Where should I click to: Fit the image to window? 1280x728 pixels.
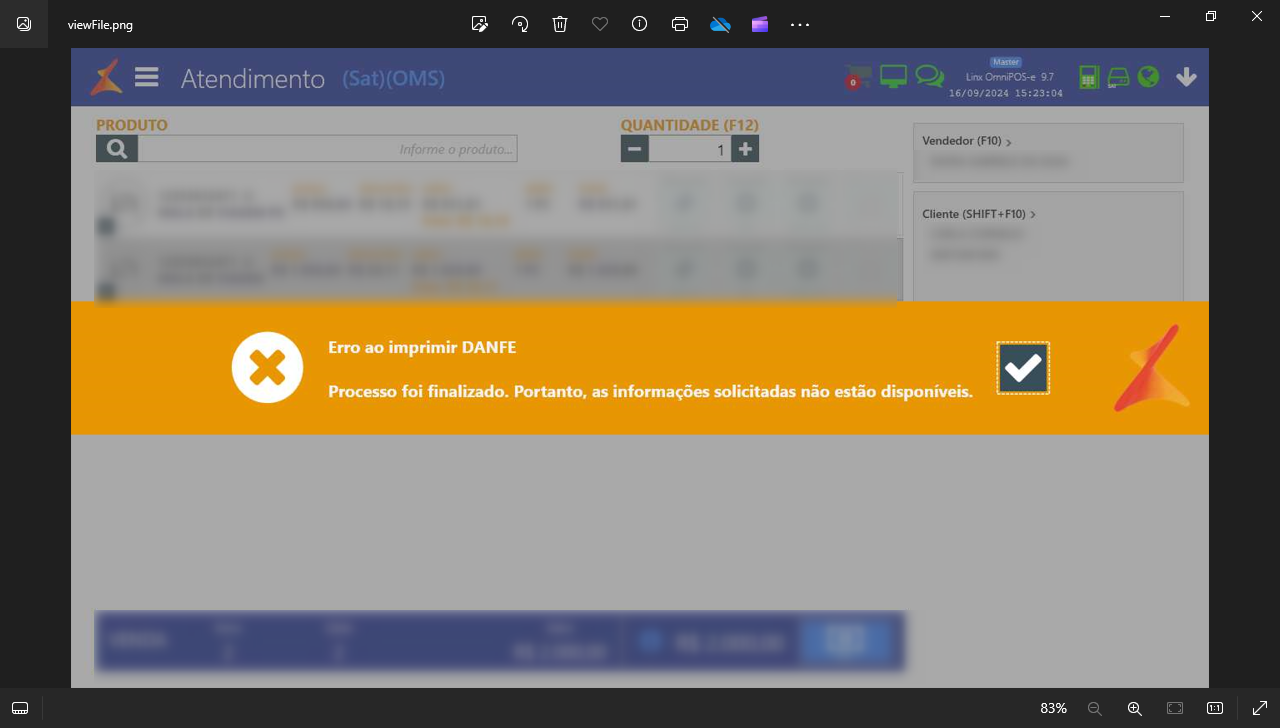[x=1175, y=708]
